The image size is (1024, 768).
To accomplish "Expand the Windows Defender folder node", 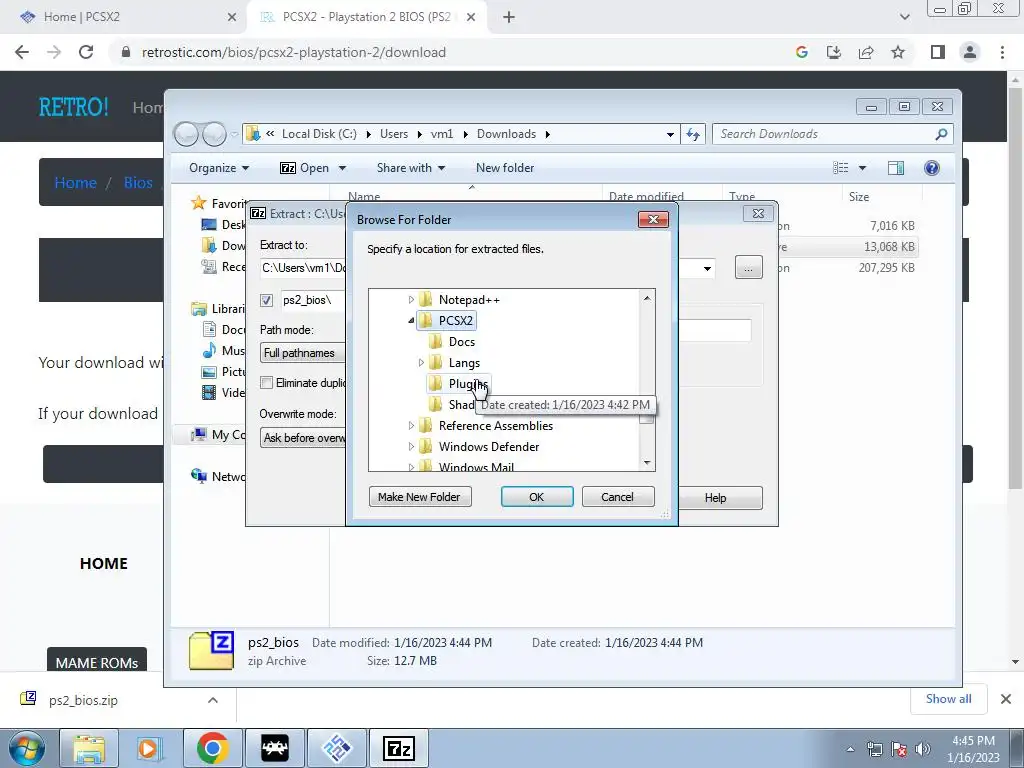I will point(411,447).
